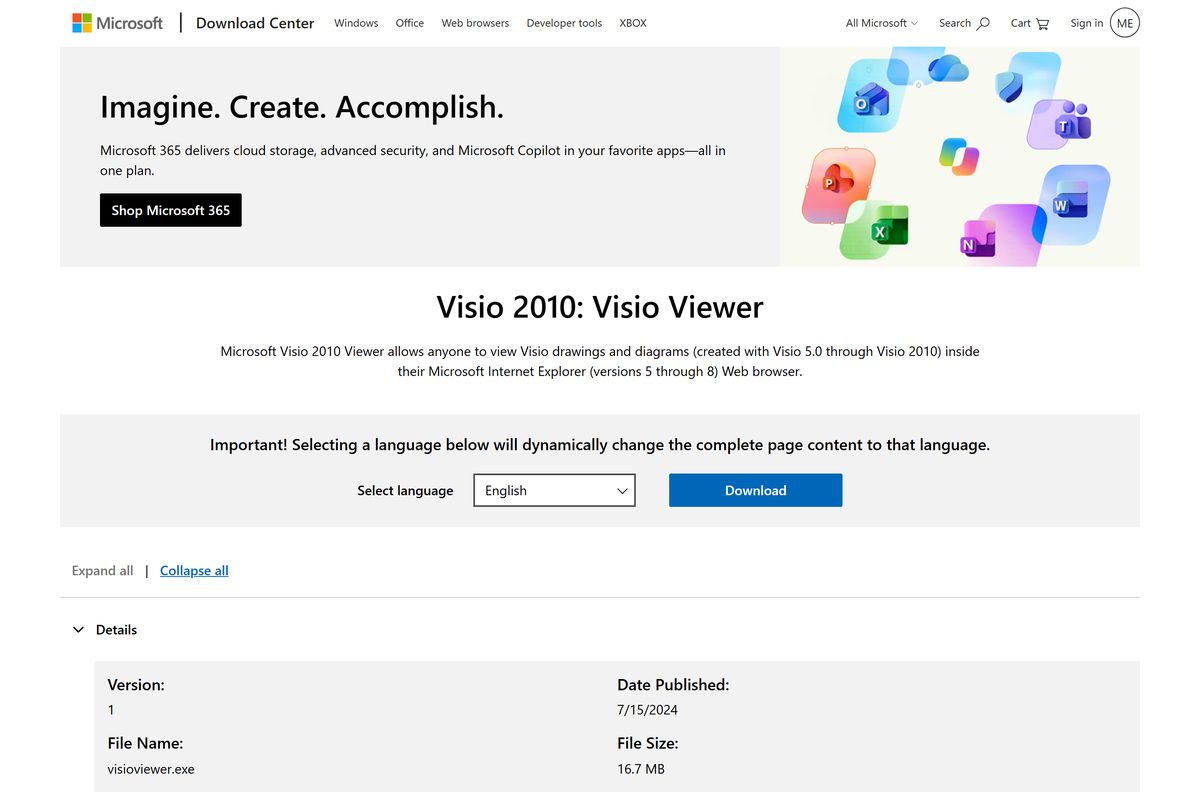The image size is (1200, 792).
Task: Click the Defender shield icon in banner
Action: [x=1011, y=86]
